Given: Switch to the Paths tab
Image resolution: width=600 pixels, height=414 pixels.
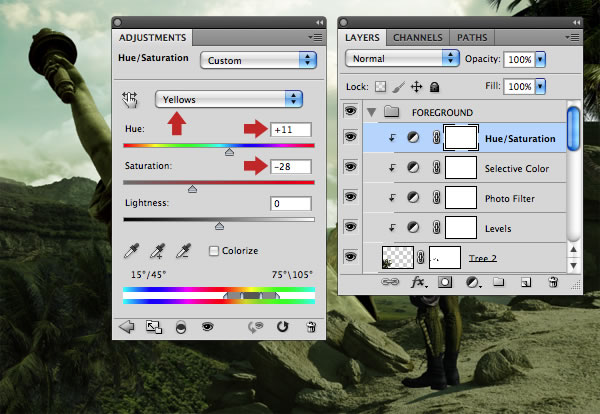Looking at the screenshot, I should [472, 38].
